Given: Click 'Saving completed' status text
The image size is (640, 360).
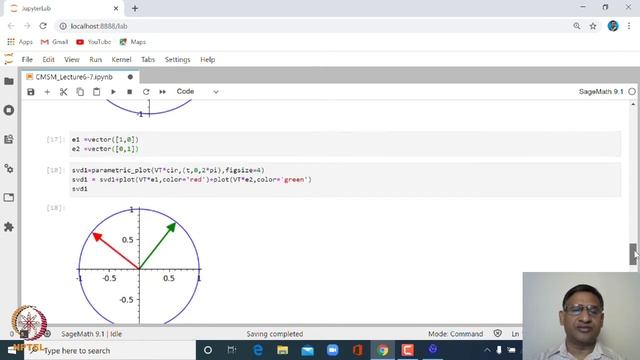Looking at the screenshot, I should tap(275, 334).
